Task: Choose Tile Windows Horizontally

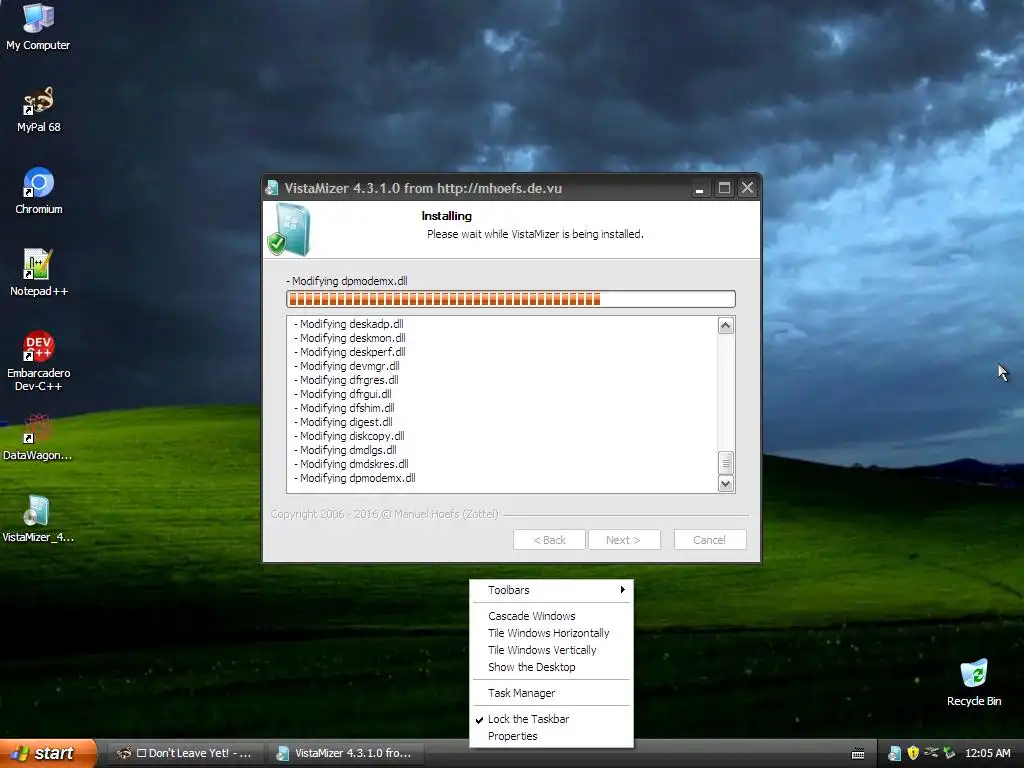Action: 551,633
